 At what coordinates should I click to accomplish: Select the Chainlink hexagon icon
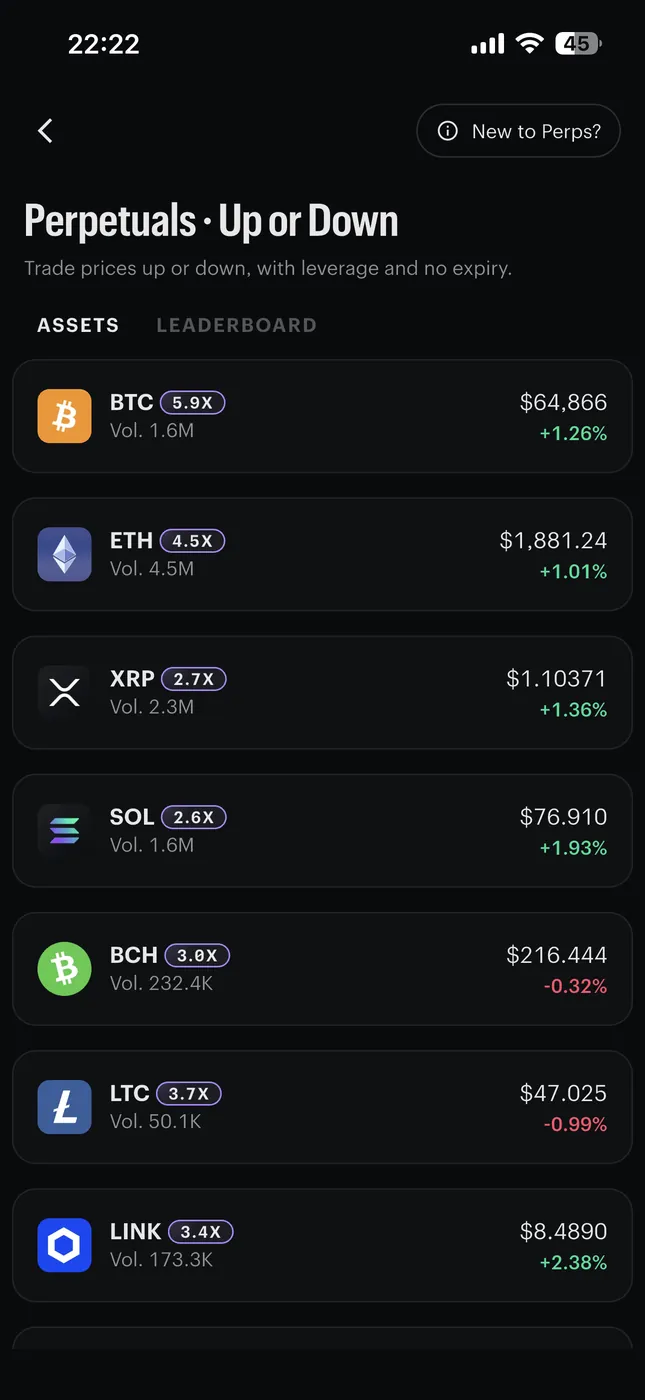coord(64,1245)
